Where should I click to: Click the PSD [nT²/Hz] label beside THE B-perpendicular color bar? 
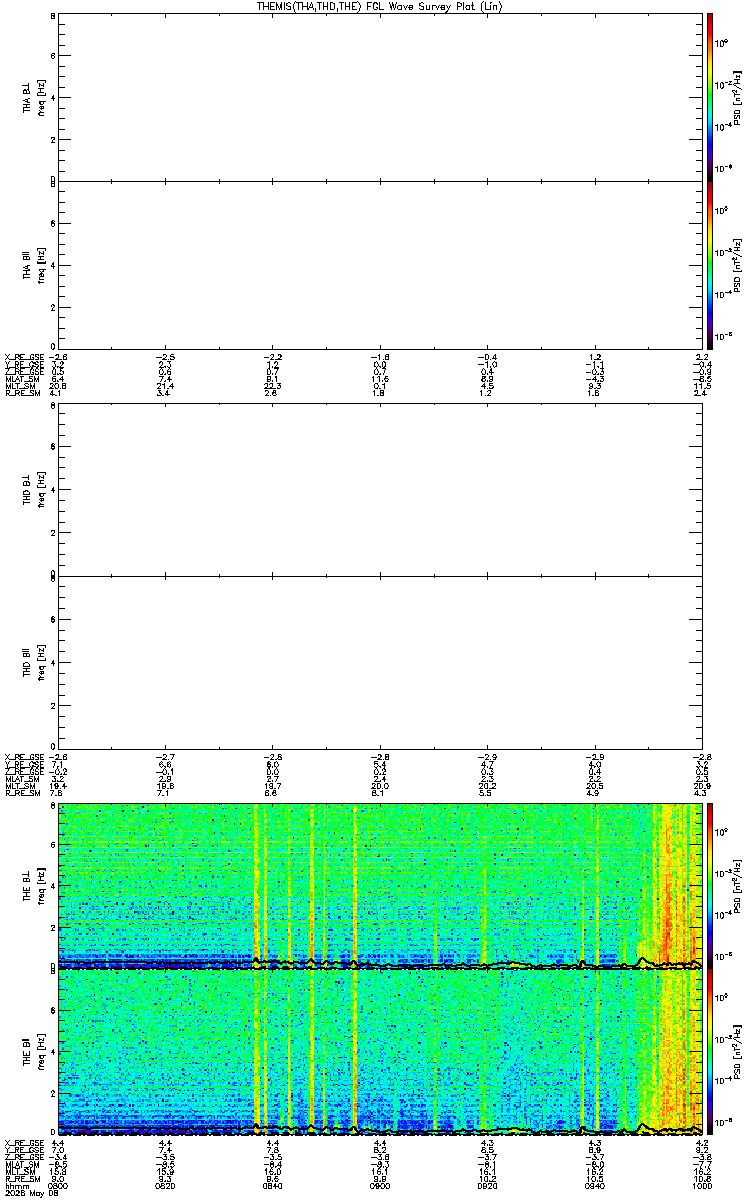(x=737, y=886)
